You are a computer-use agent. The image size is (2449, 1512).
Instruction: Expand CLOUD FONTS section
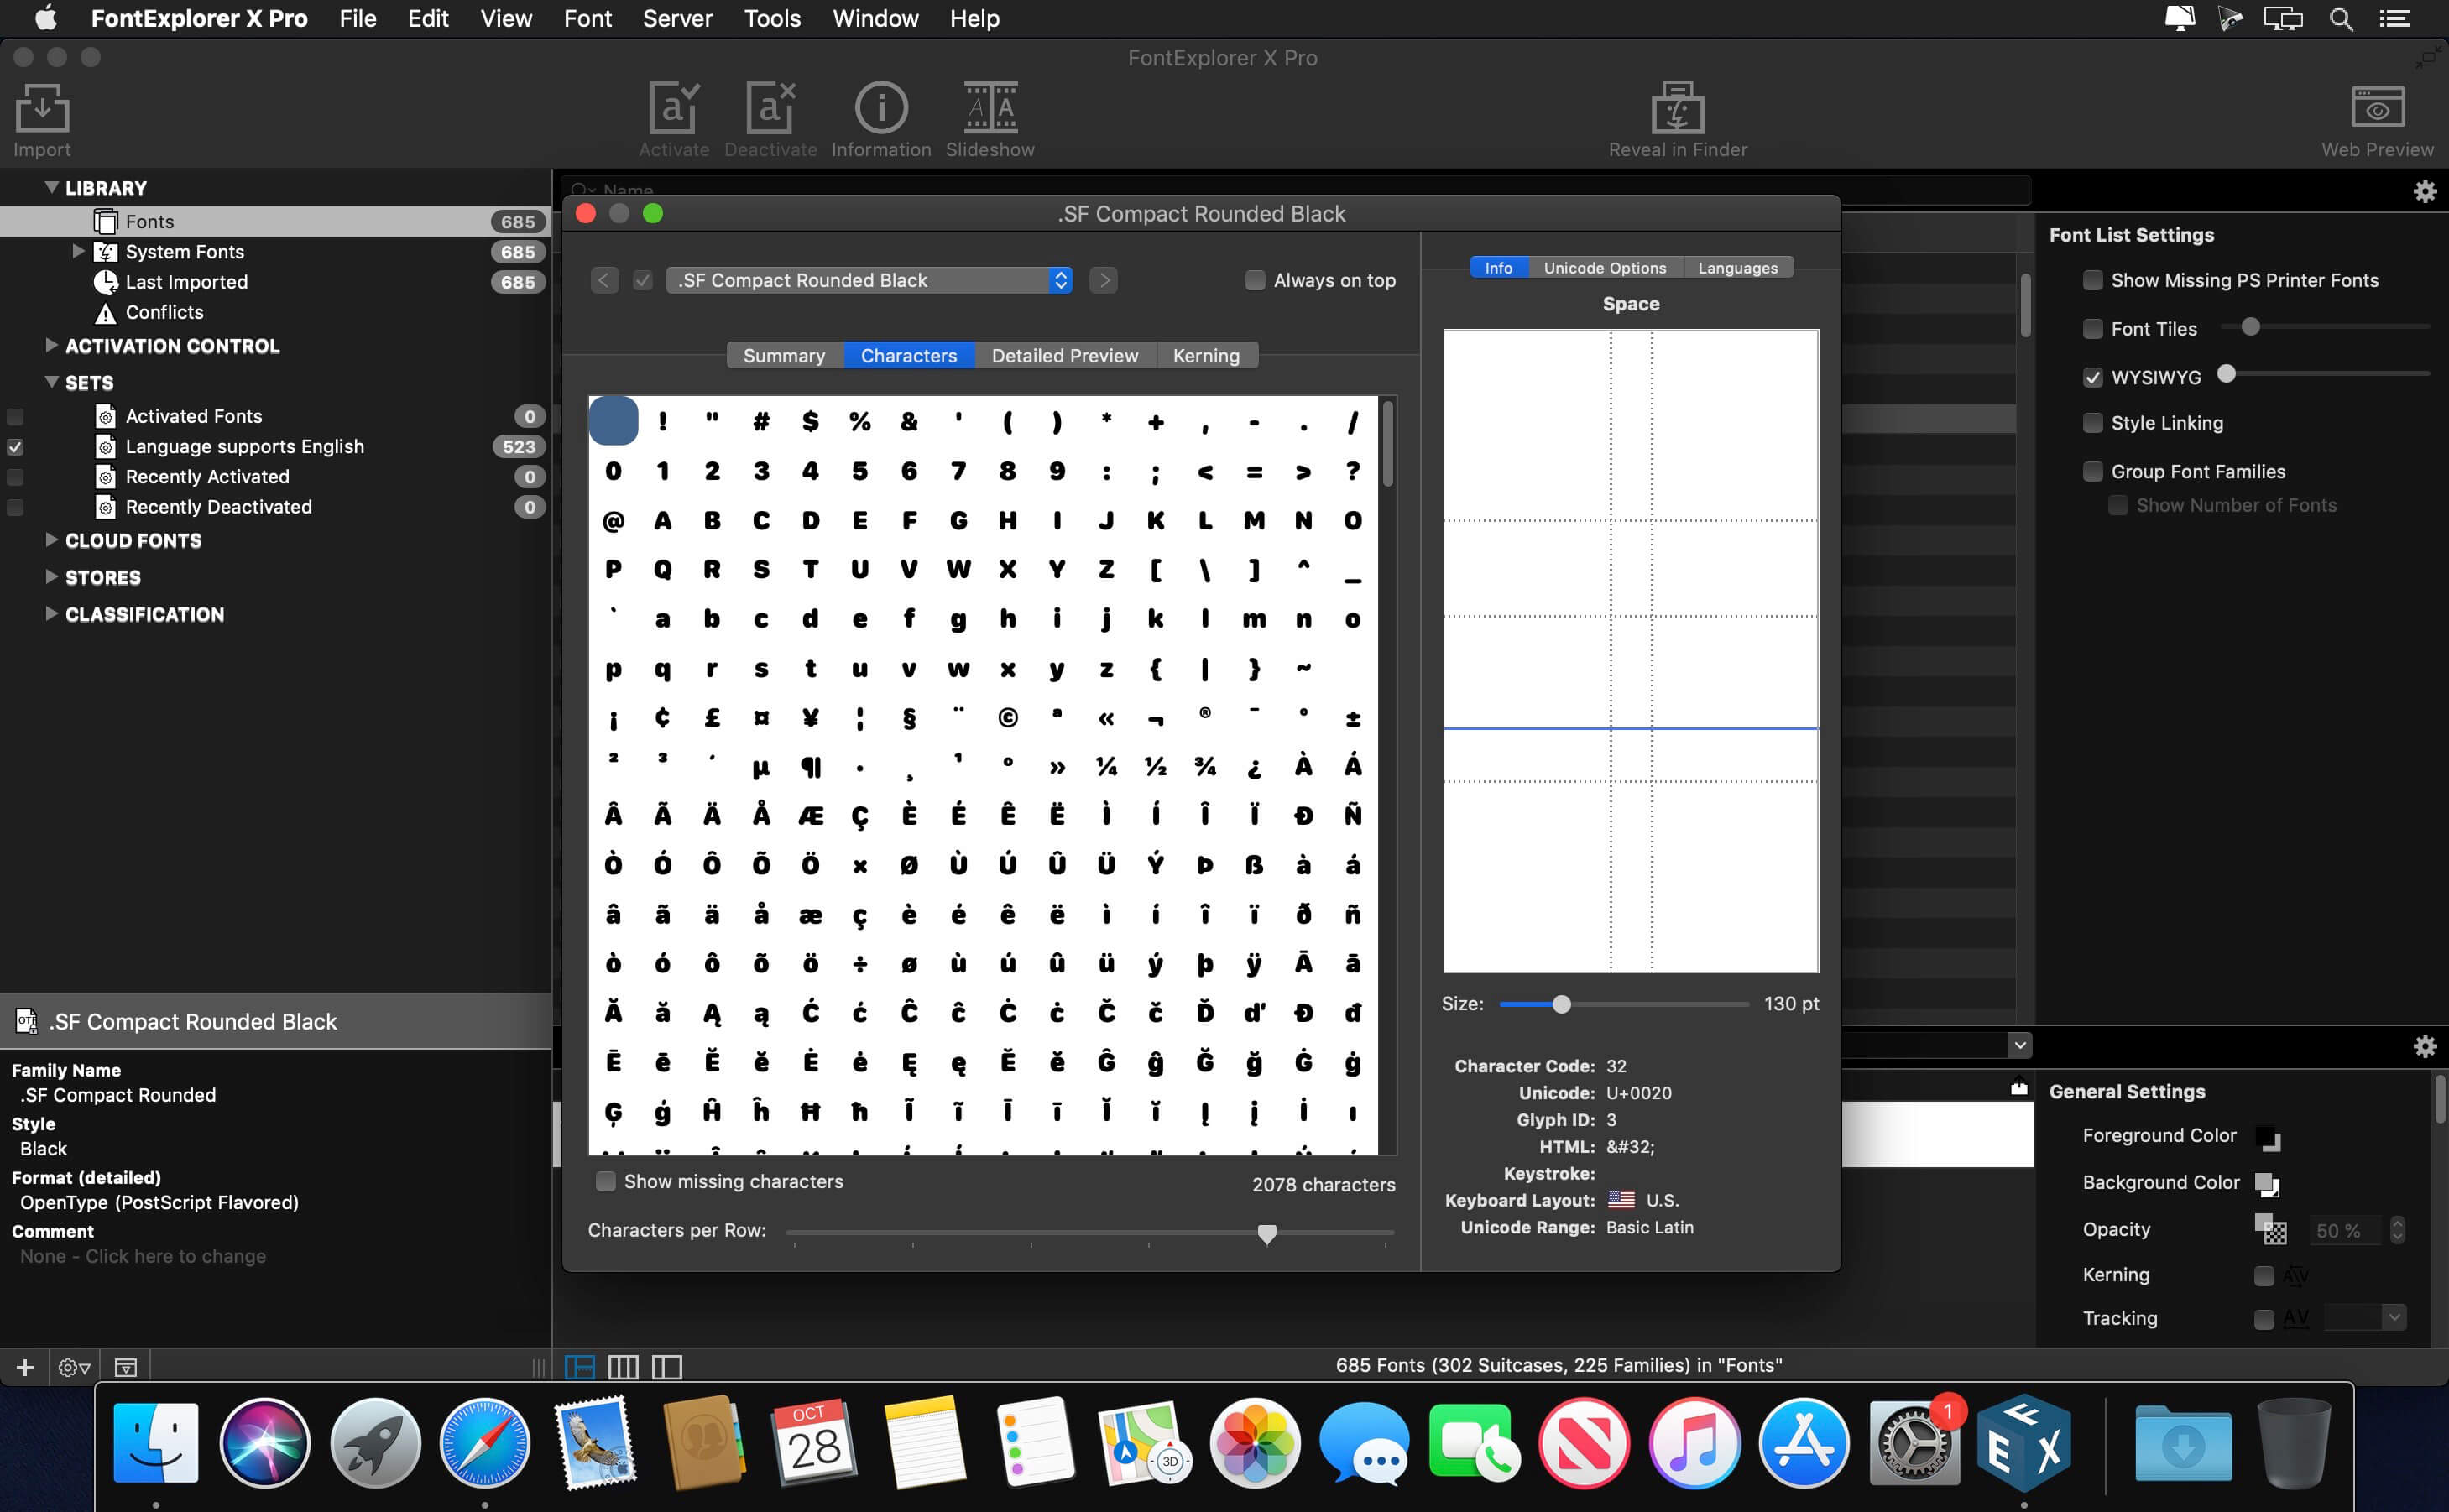pyautogui.click(x=51, y=540)
